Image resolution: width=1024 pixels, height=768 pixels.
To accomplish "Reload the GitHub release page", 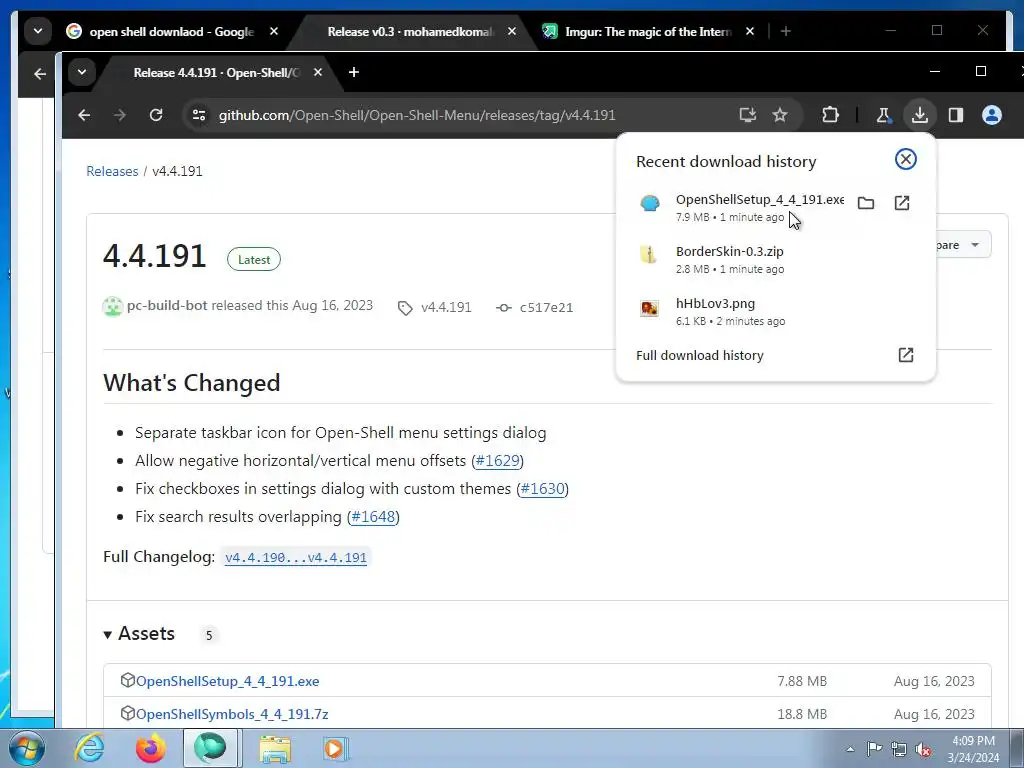I will pos(155,115).
